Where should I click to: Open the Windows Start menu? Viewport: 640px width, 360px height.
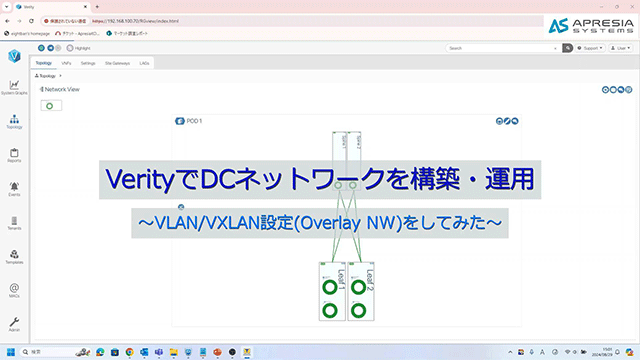(x=11, y=352)
